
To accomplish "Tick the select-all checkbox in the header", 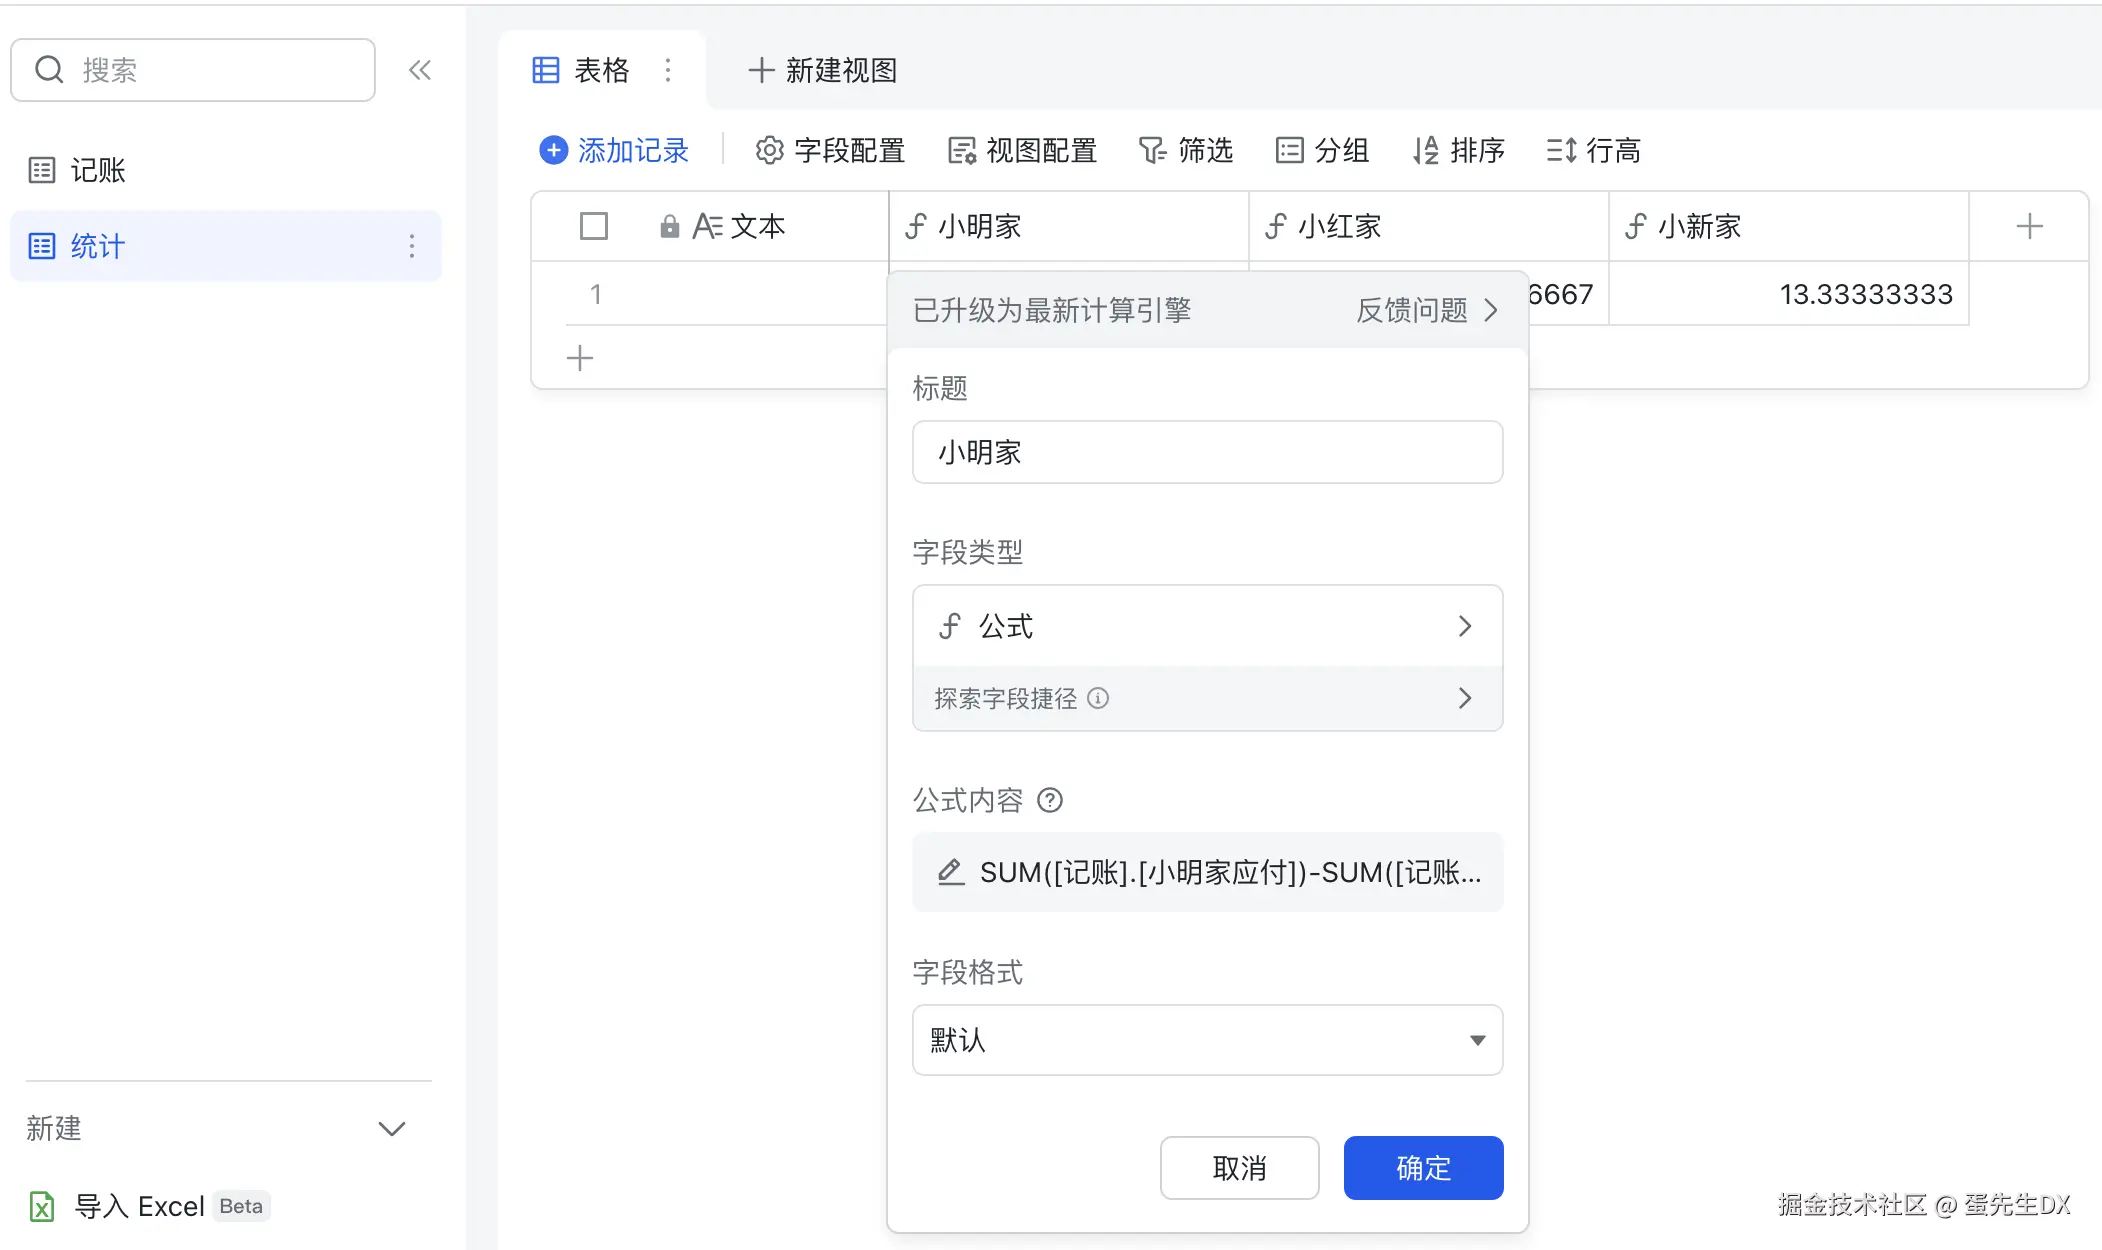I will point(594,226).
